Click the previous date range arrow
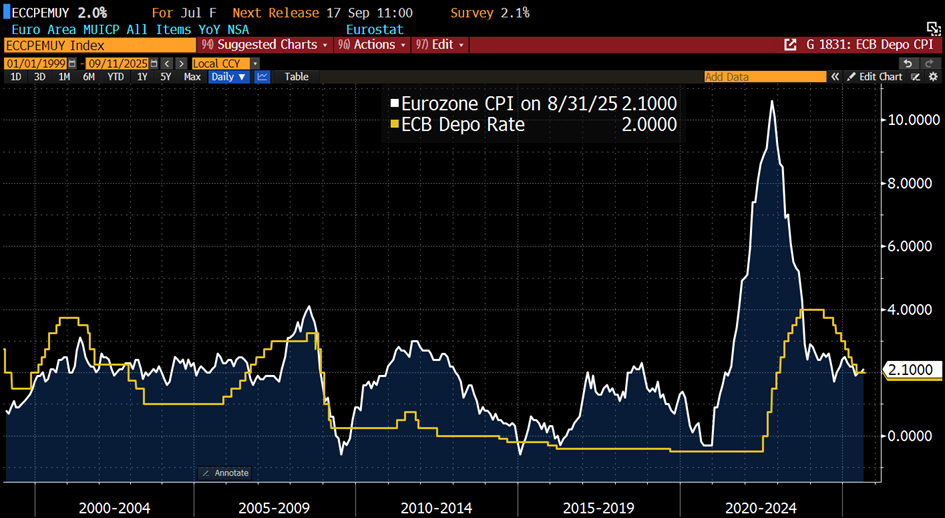The image size is (945, 518). tap(167, 63)
